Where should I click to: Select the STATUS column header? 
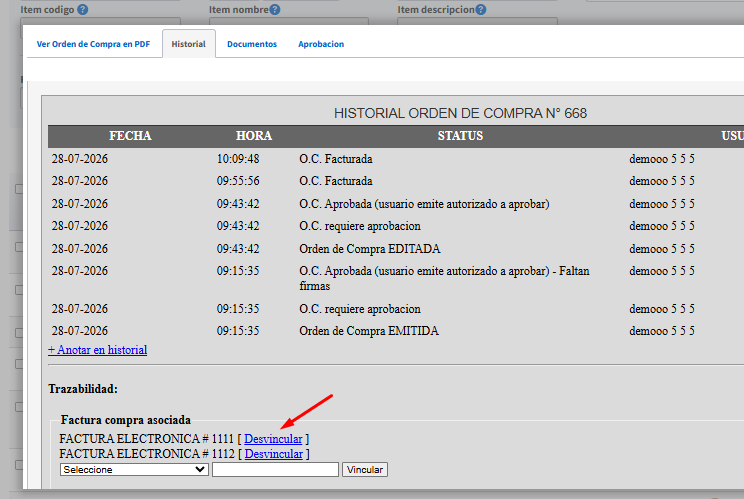click(x=460, y=136)
